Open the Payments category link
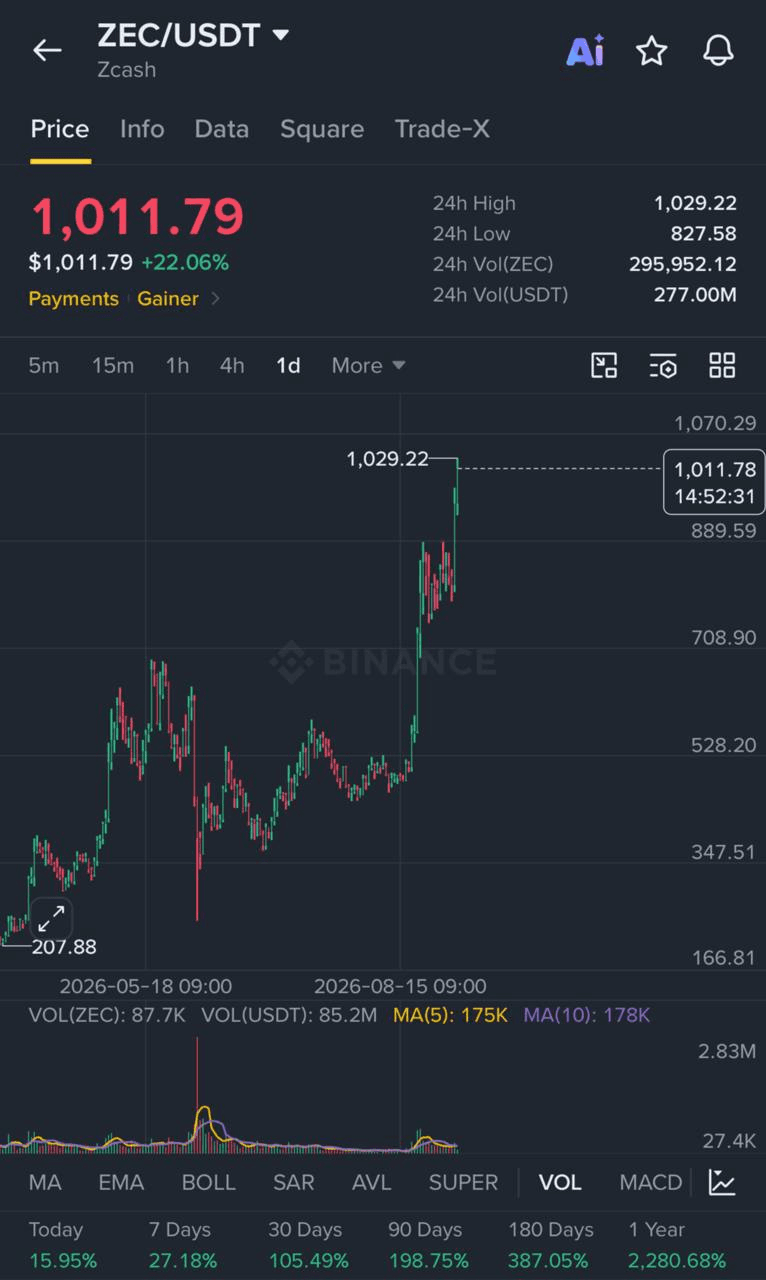The width and height of the screenshot is (766, 1280). point(73,298)
